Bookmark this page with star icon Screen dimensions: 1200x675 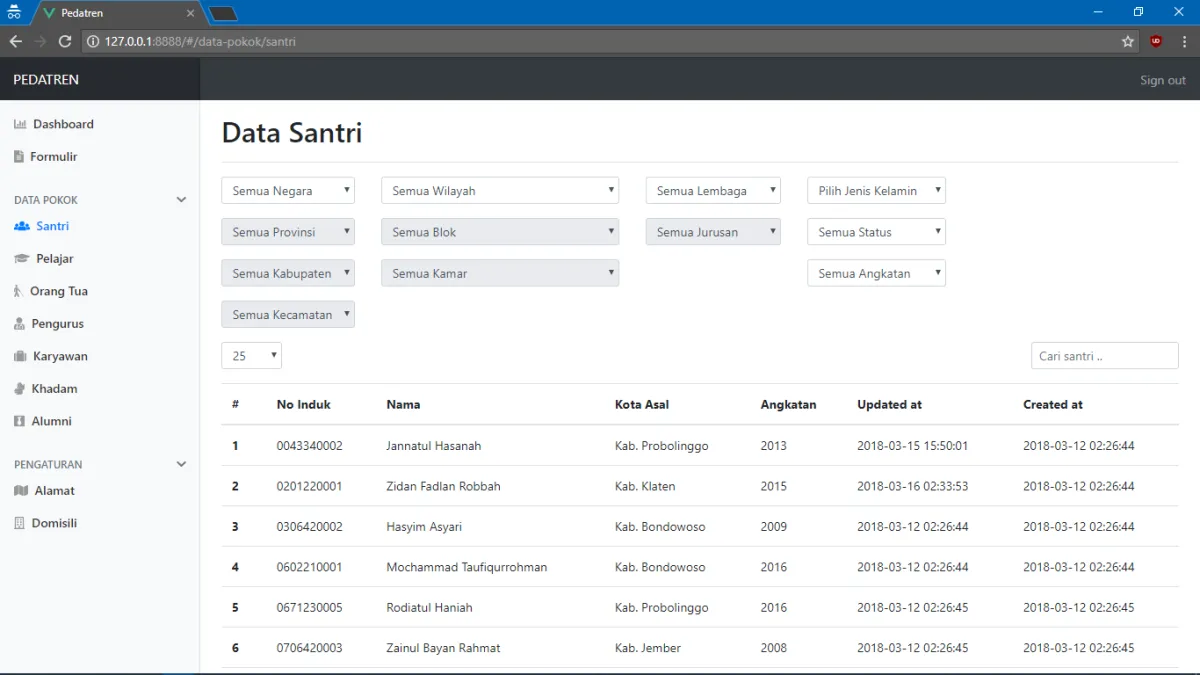[1128, 41]
